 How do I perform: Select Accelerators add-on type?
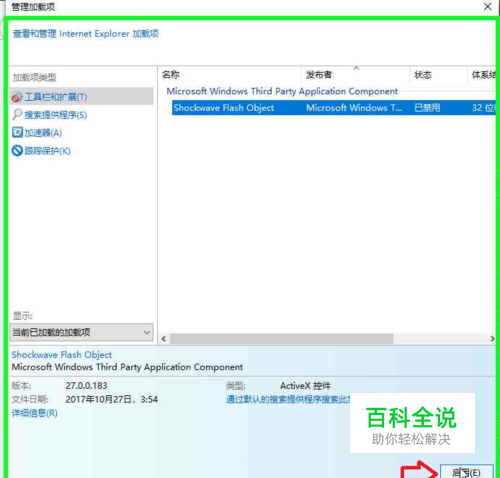(x=37, y=133)
